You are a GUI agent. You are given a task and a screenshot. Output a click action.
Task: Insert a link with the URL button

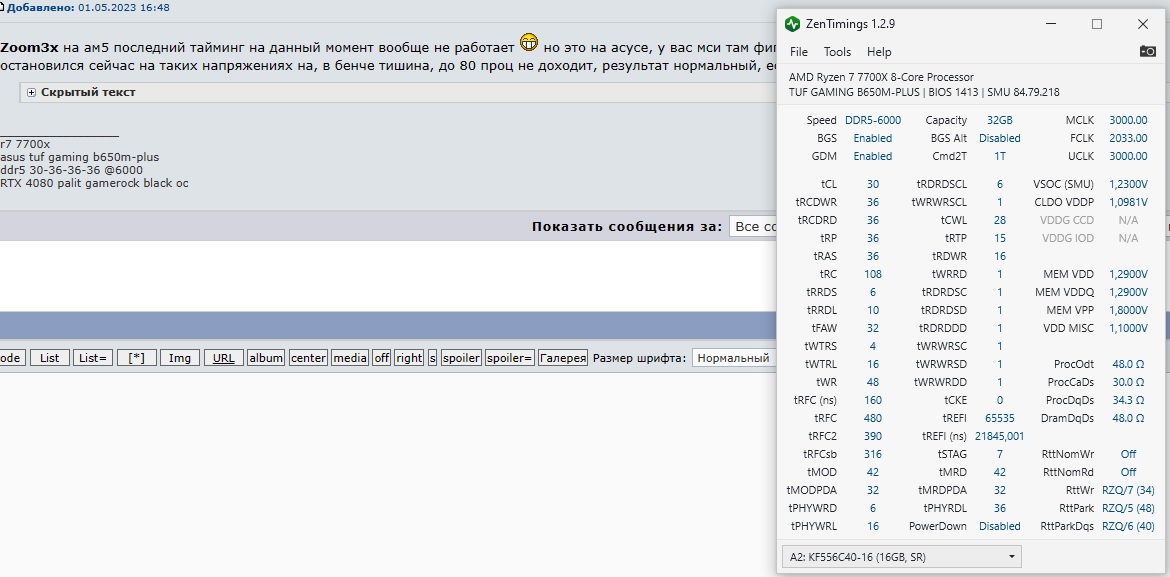point(223,358)
